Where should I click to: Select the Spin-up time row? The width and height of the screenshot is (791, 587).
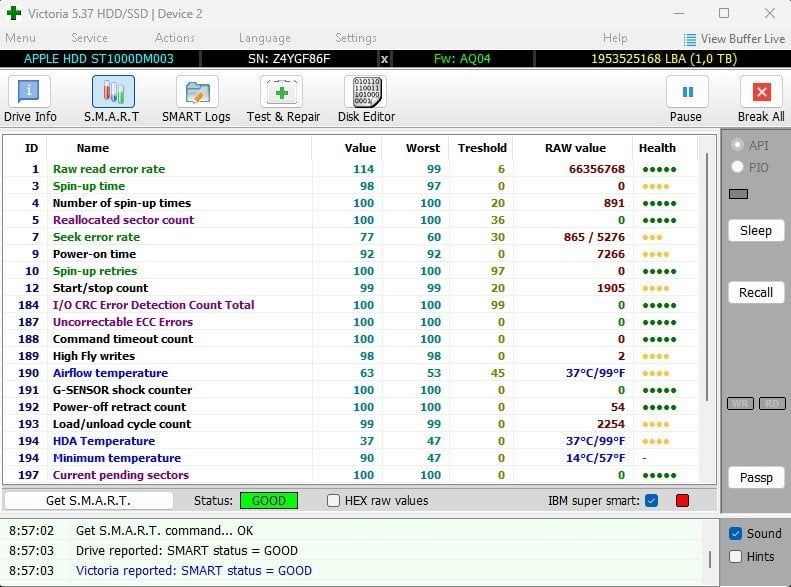(x=351, y=186)
